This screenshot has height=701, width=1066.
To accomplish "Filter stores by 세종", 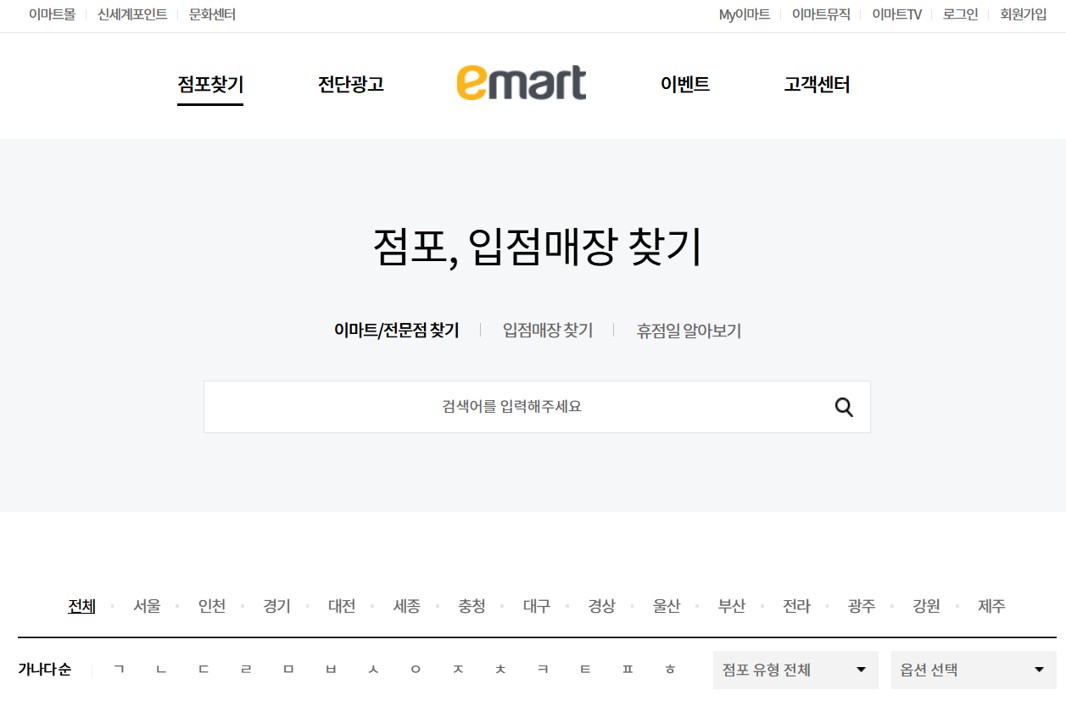I will coord(407,606).
